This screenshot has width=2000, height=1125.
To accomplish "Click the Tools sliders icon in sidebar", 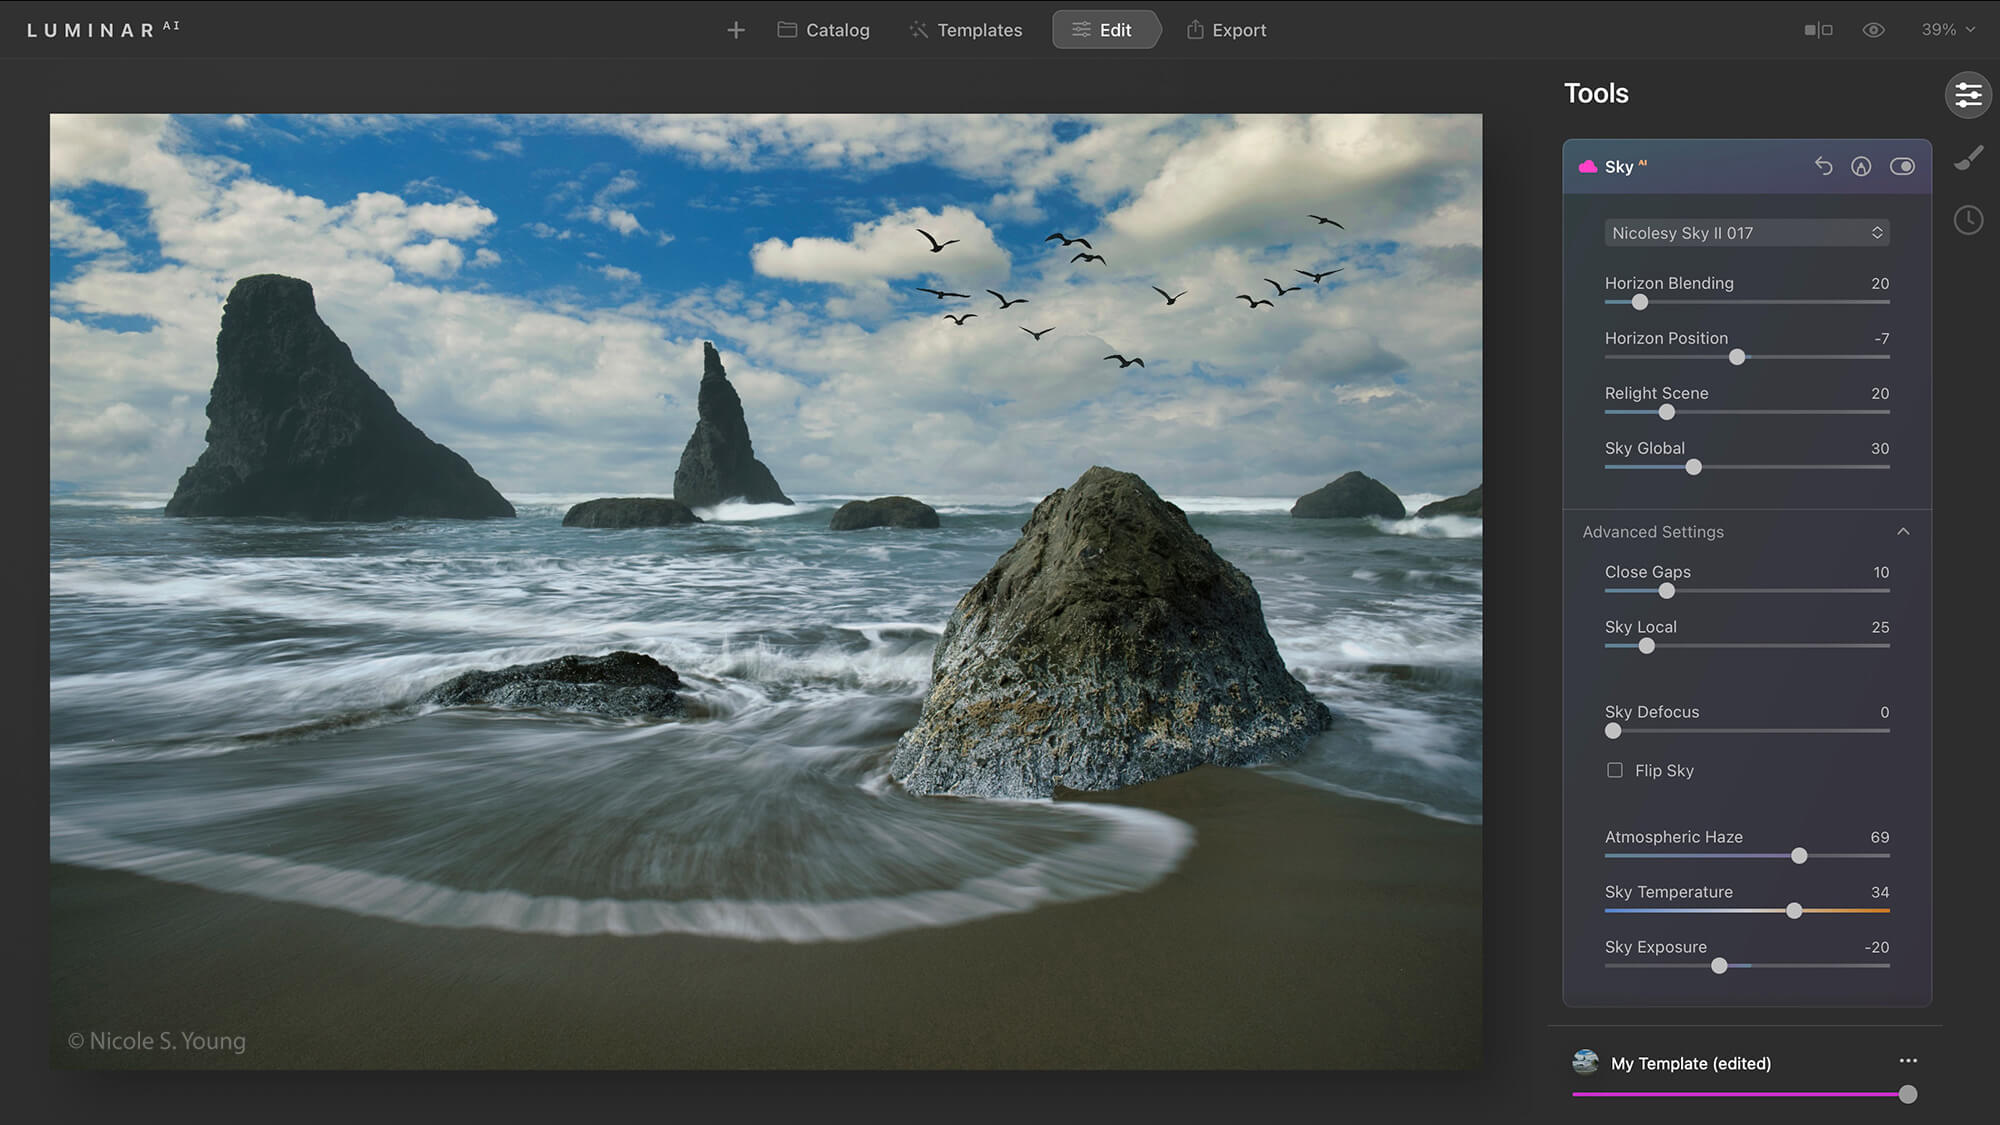I will 1968,95.
